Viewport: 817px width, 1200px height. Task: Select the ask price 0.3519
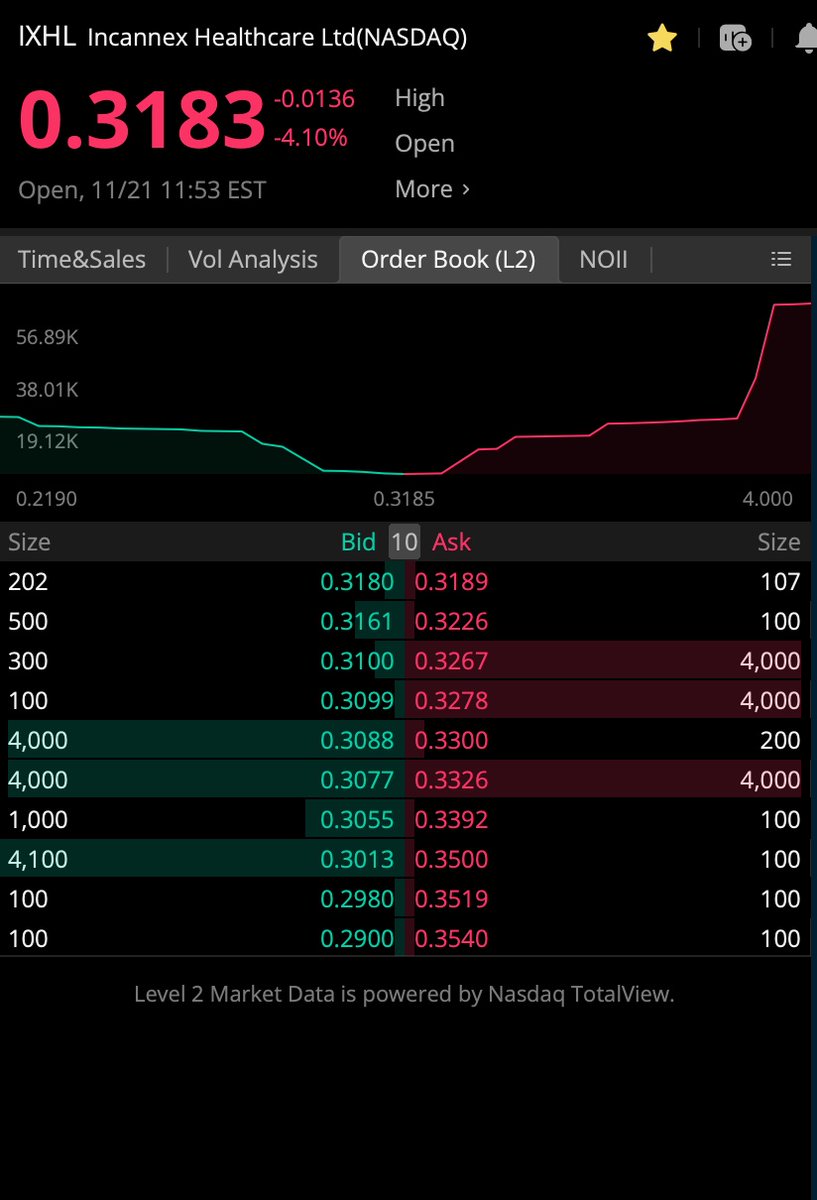tap(451, 899)
